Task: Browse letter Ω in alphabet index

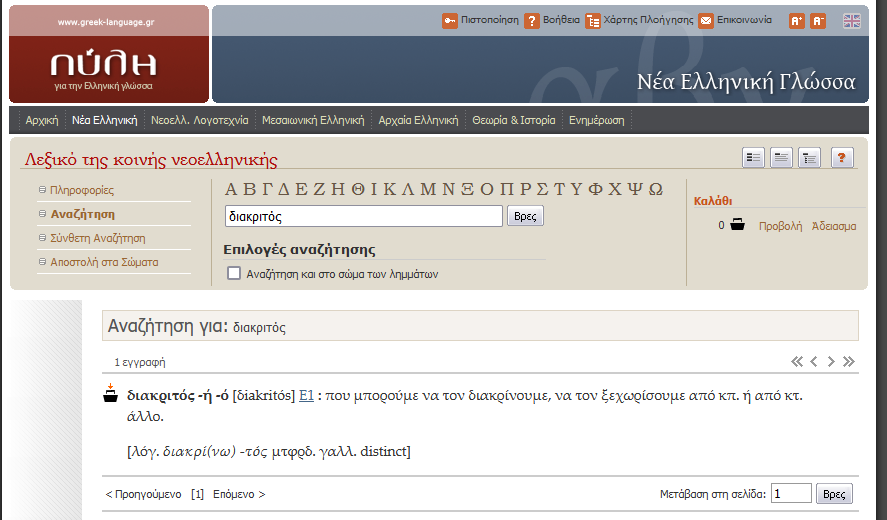Action: pyautogui.click(x=656, y=189)
